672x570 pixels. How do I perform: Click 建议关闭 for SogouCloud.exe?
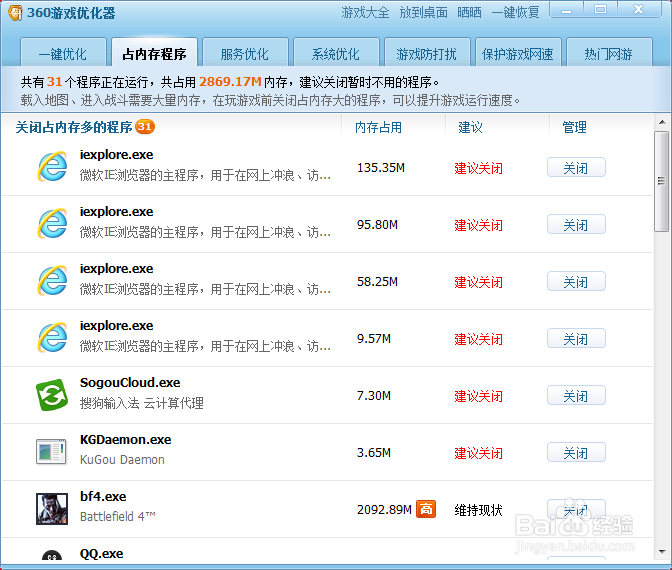point(478,396)
